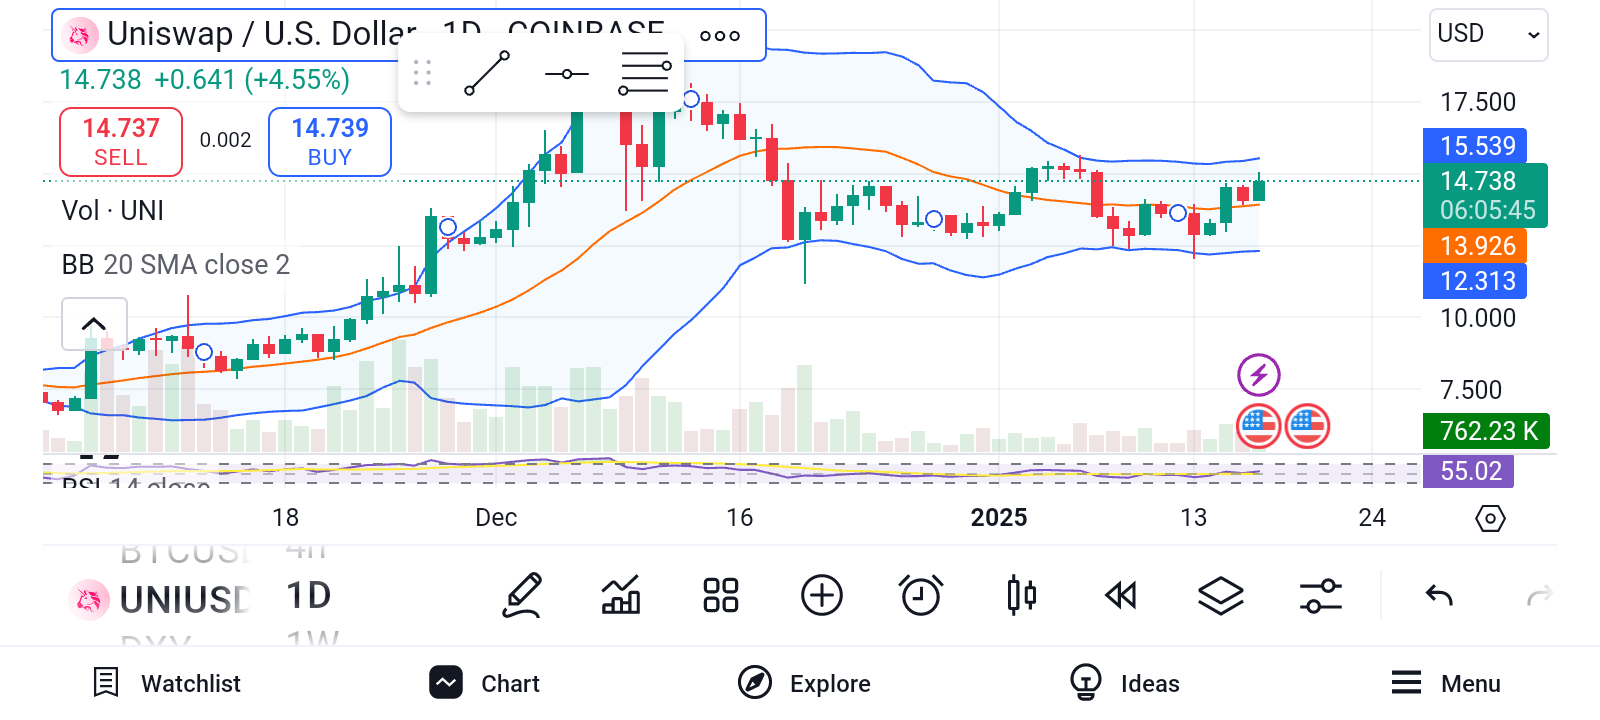
Task: Open the 1D timeframe selector
Action: [308, 596]
